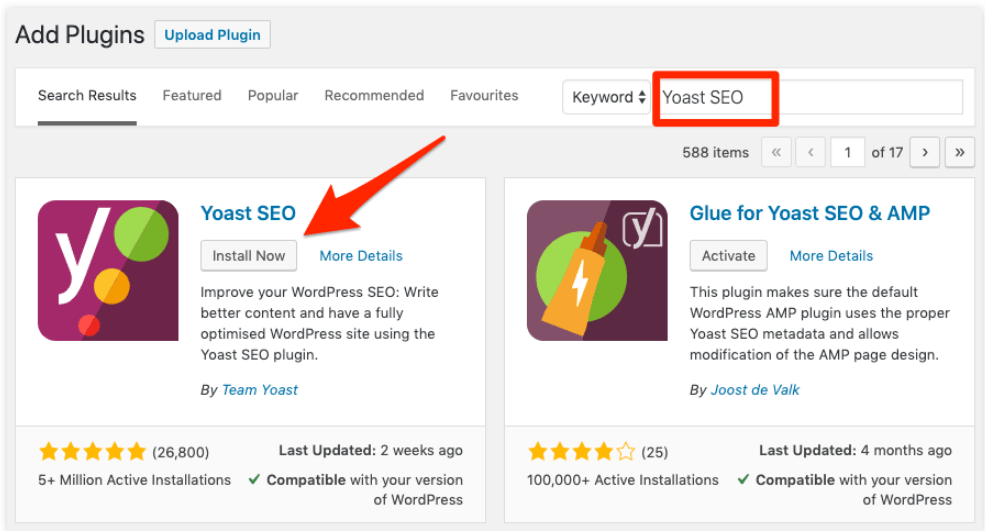Activate Glue for Yoast SEO & AMP
Image resolution: width=985 pixels, height=531 pixels.
(729, 256)
